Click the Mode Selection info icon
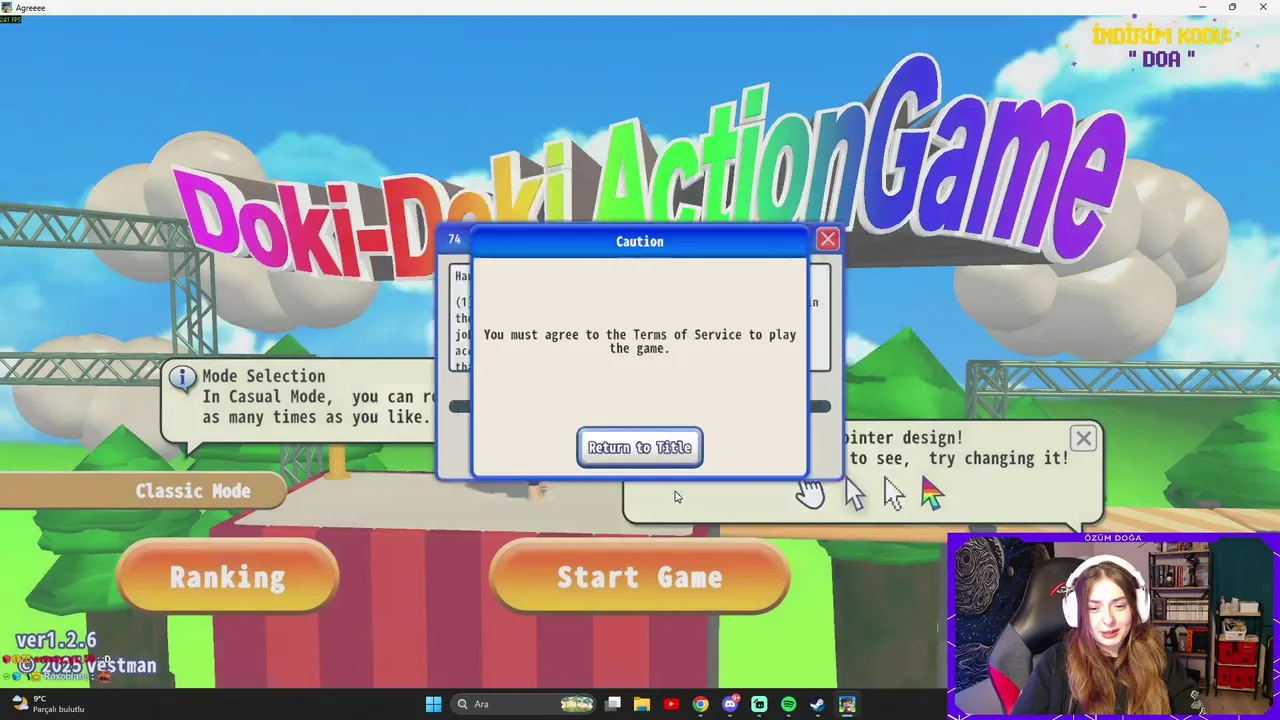Image resolution: width=1280 pixels, height=720 pixels. (182, 379)
